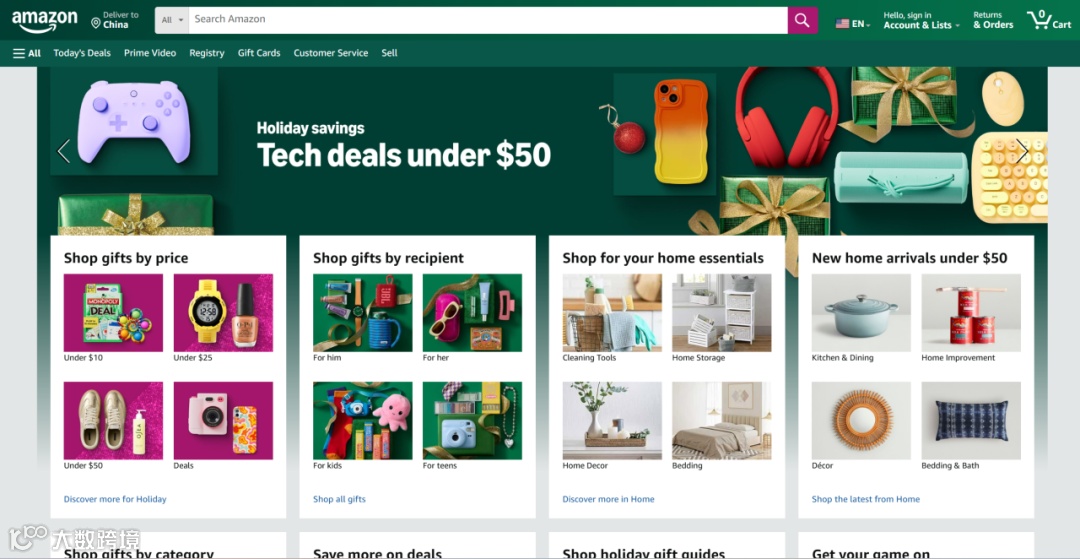Open Today's Deals in navigation bar

[x=82, y=53]
